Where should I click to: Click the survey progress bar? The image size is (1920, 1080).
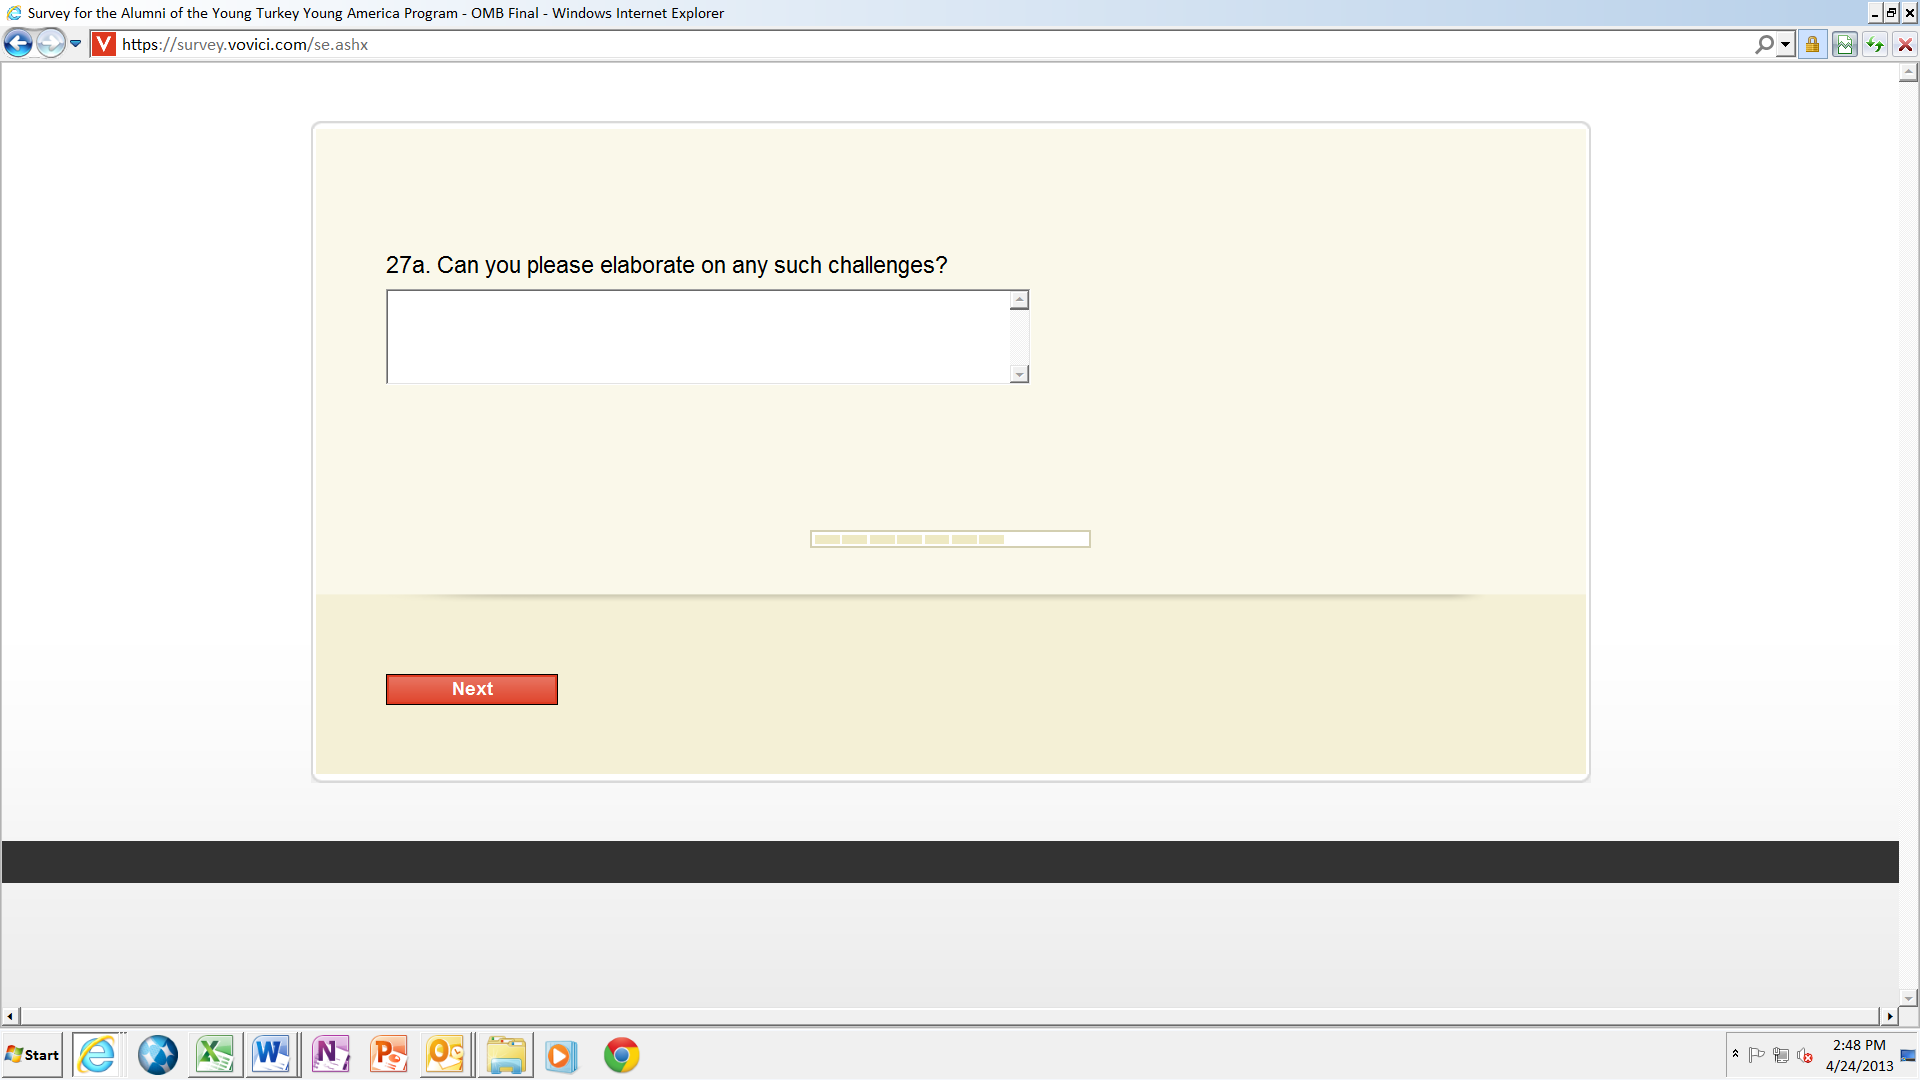pyautogui.click(x=949, y=539)
